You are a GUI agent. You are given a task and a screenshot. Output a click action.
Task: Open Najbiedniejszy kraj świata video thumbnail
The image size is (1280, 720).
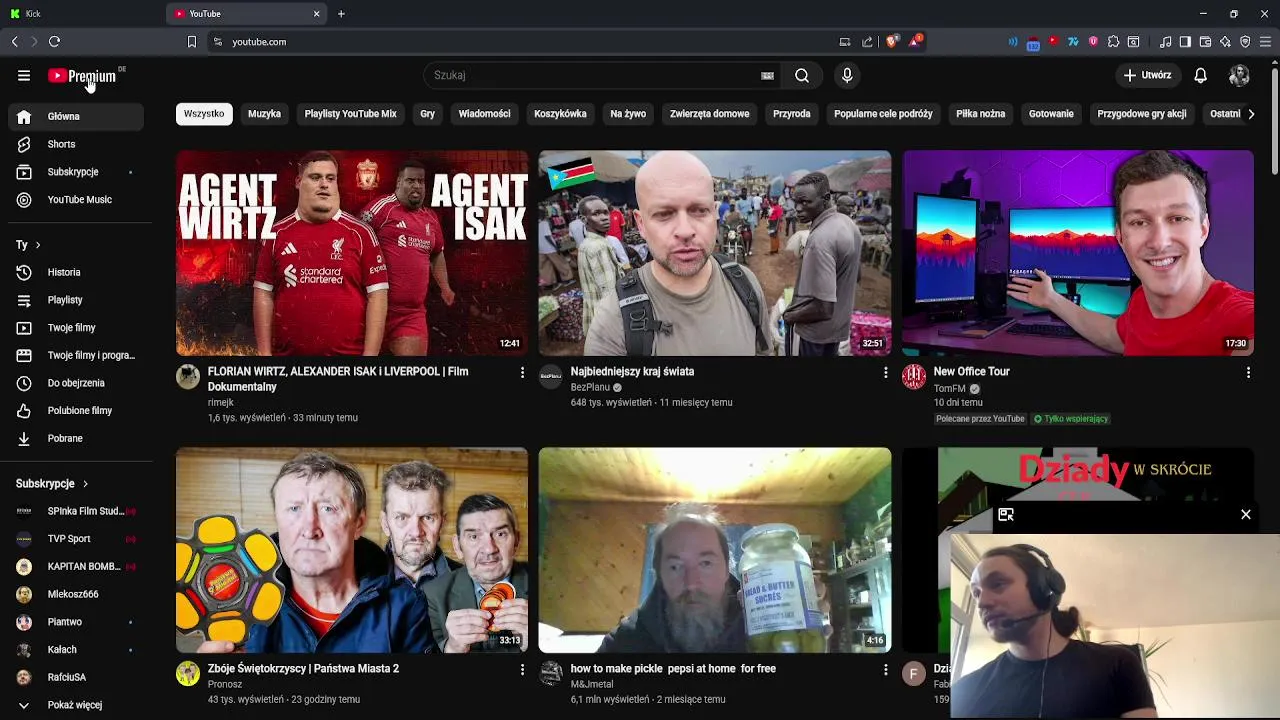[x=715, y=253]
